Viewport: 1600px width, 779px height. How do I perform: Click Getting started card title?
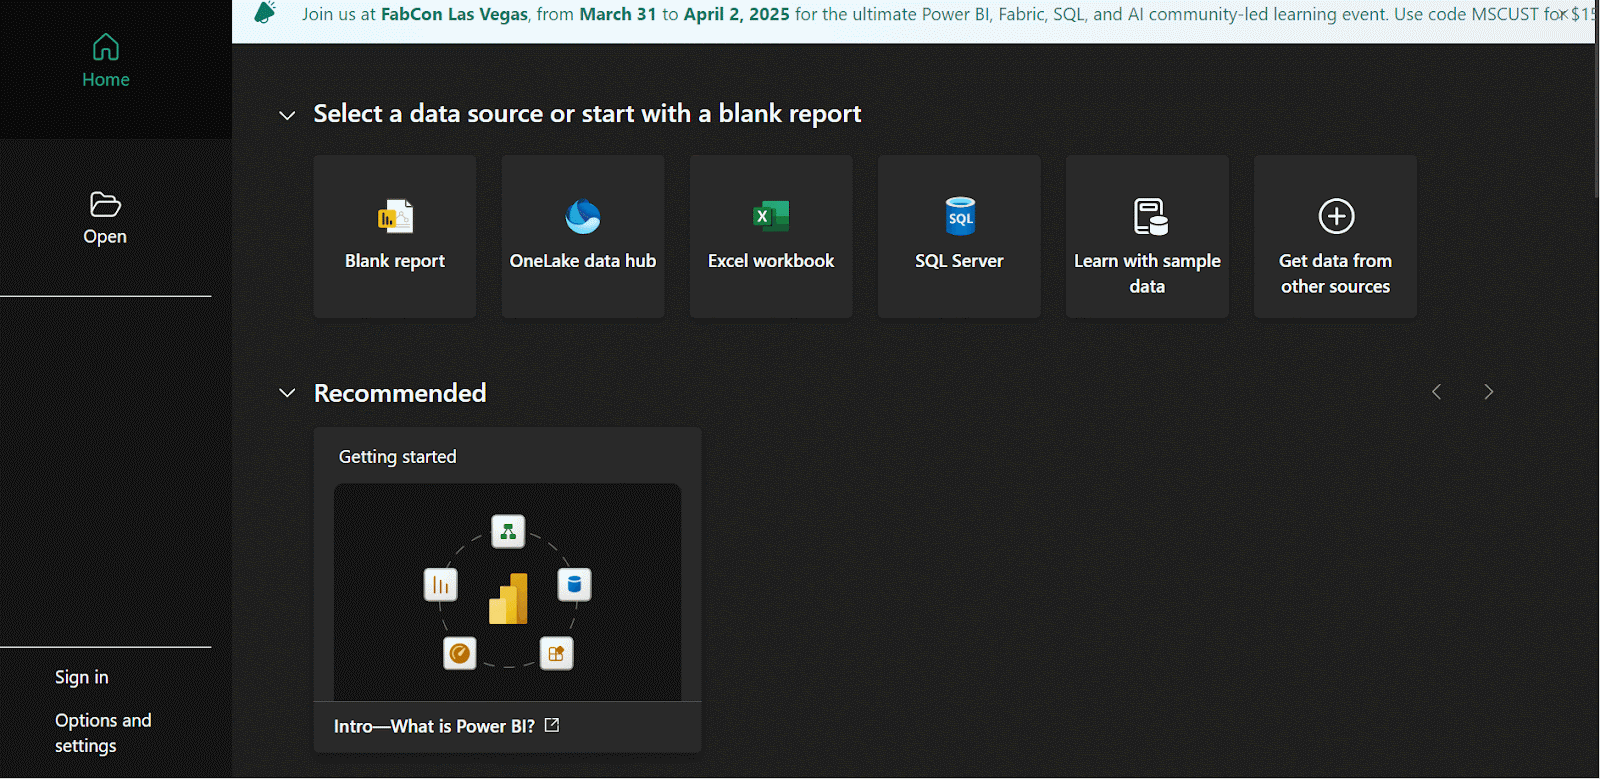(x=398, y=457)
